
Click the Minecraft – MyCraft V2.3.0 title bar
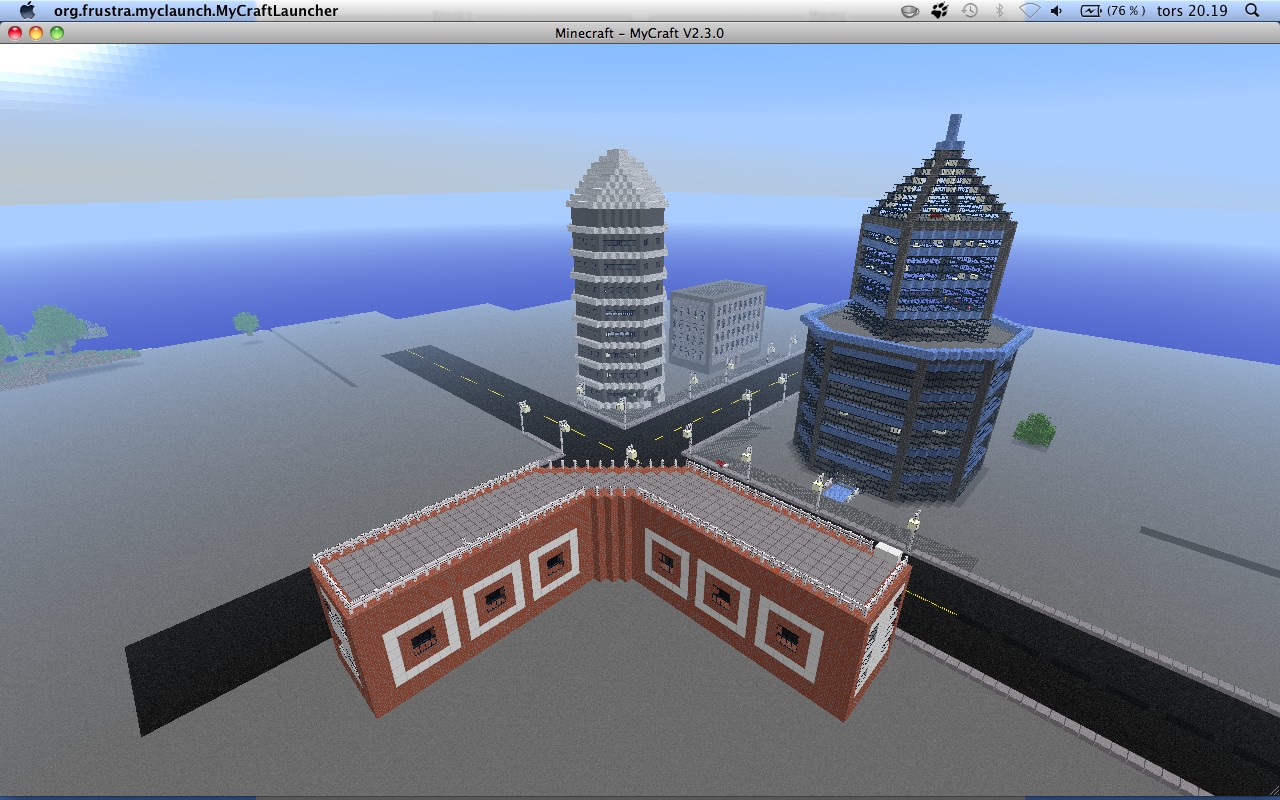pyautogui.click(x=640, y=32)
